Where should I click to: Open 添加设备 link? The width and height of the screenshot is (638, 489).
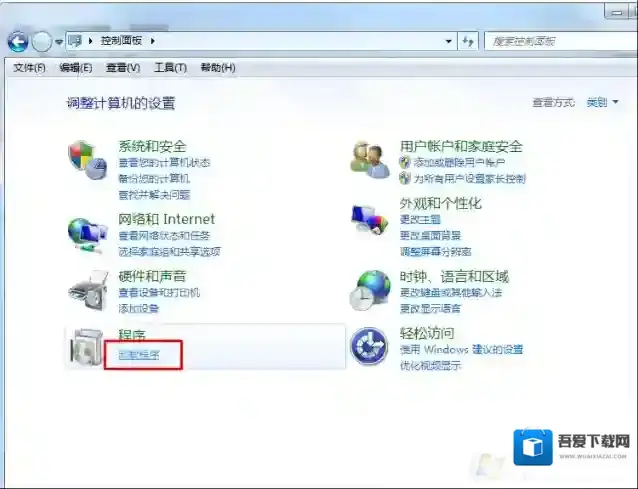tap(138, 308)
